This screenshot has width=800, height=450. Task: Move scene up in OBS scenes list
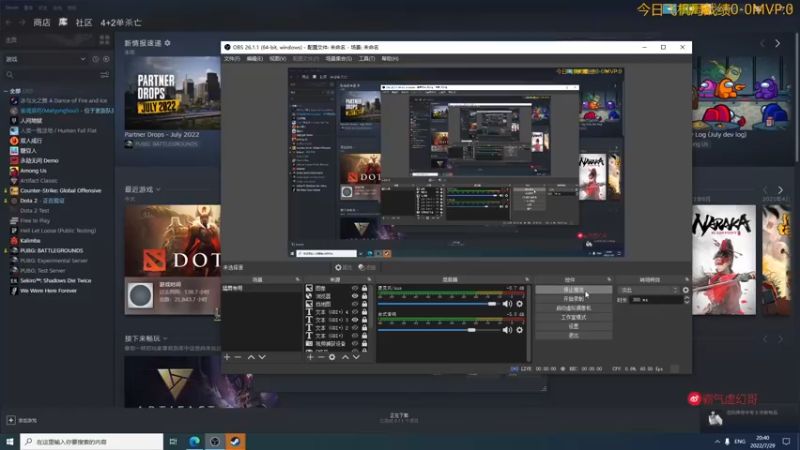point(251,357)
